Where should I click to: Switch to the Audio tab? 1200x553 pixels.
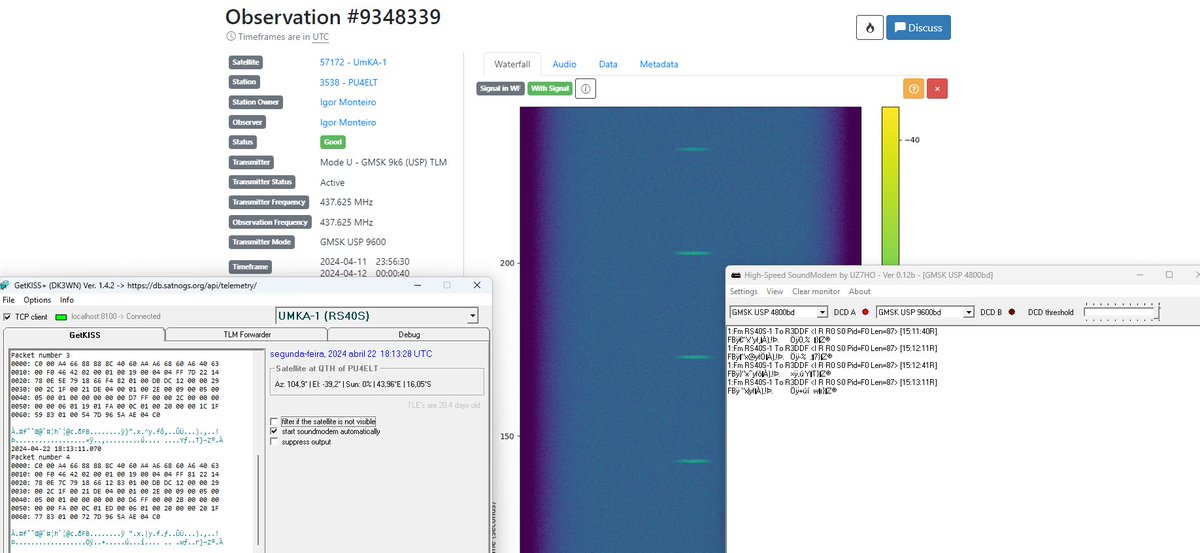tap(564, 64)
